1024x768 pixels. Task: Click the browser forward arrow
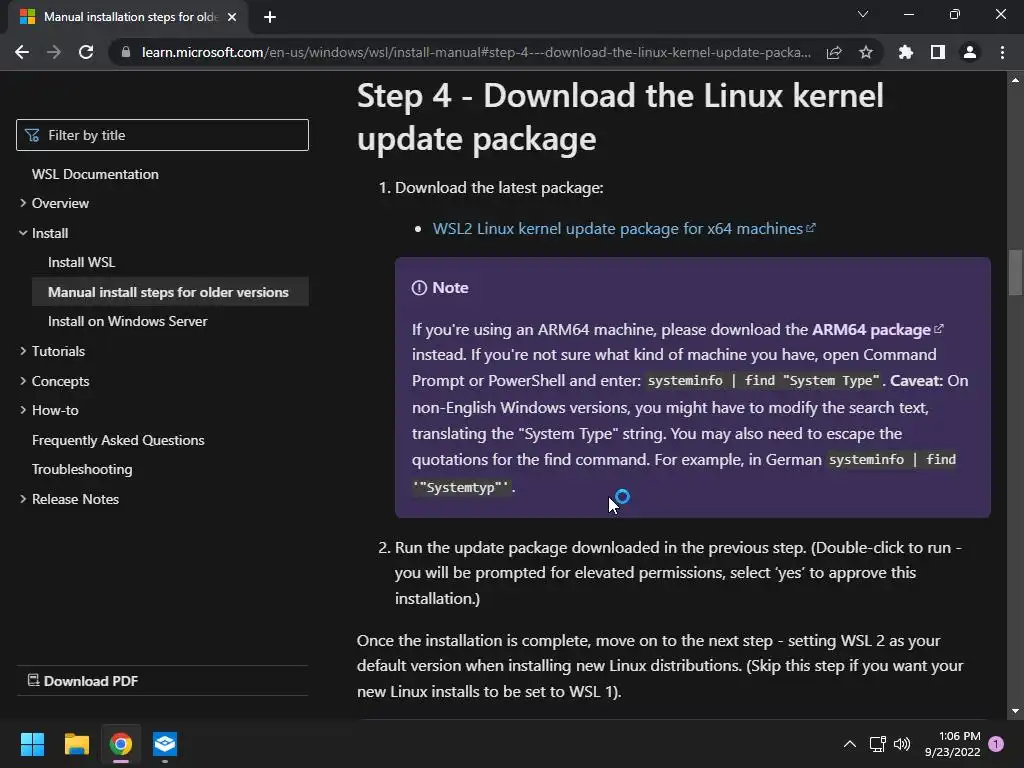coord(54,52)
